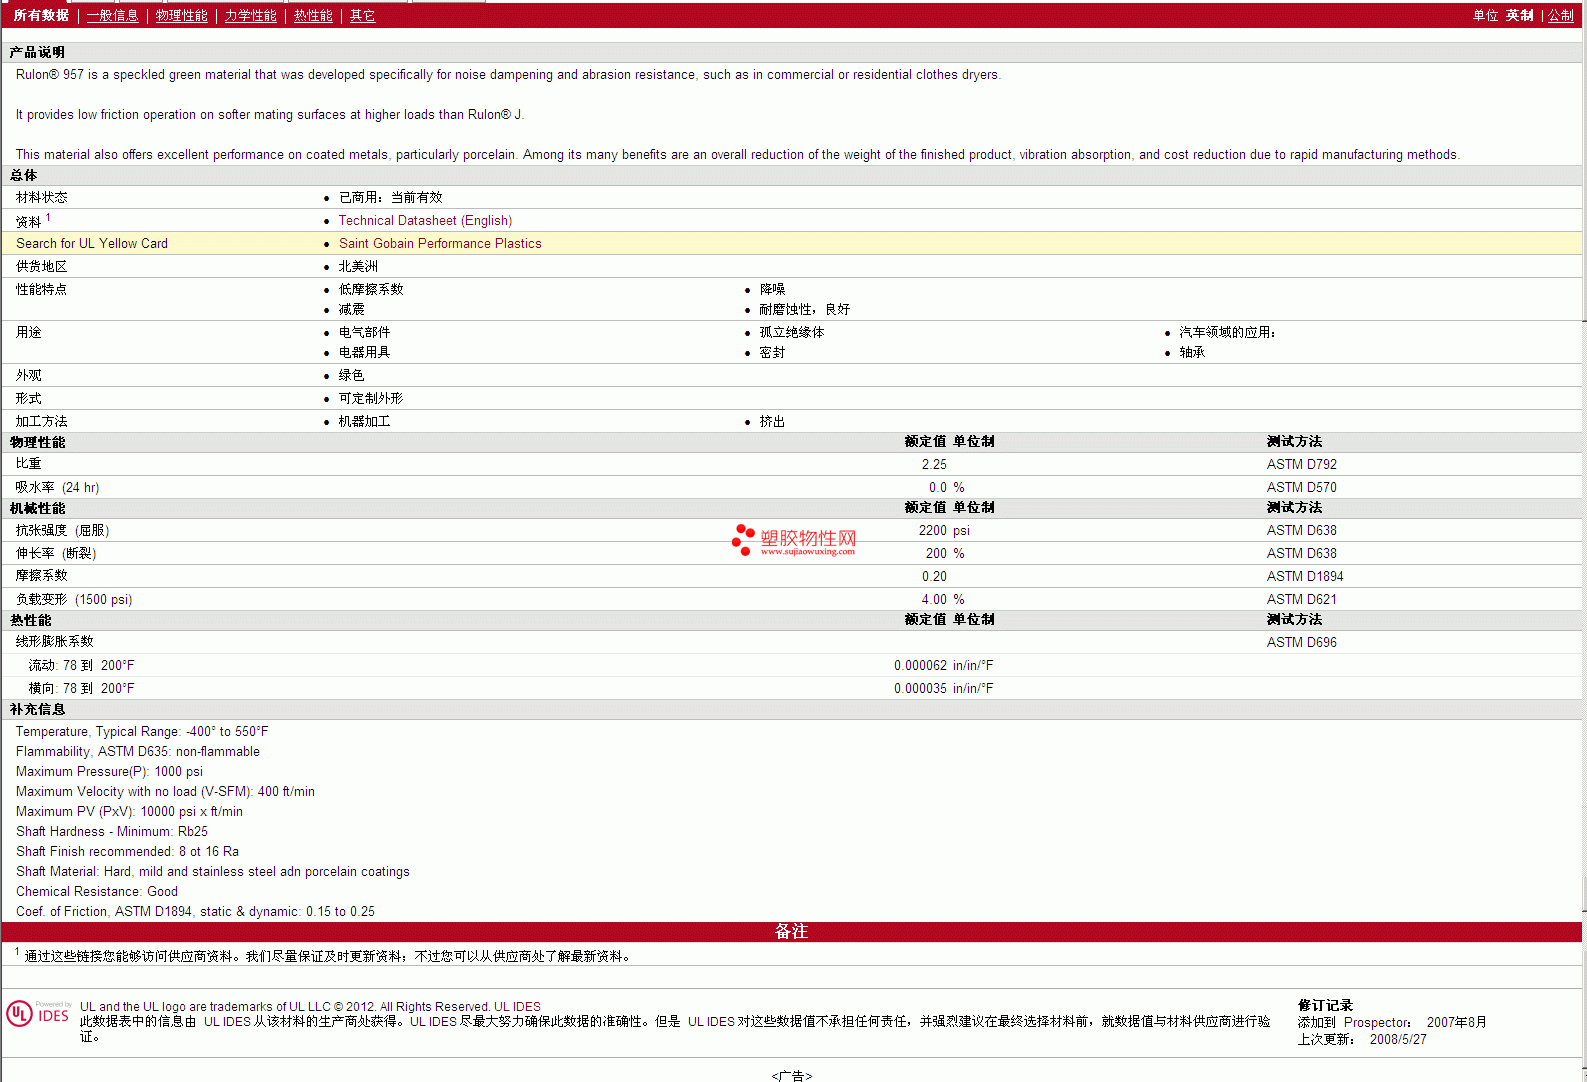Click the 备注 red header bar
Screen dimensions: 1587x1082
791,932
